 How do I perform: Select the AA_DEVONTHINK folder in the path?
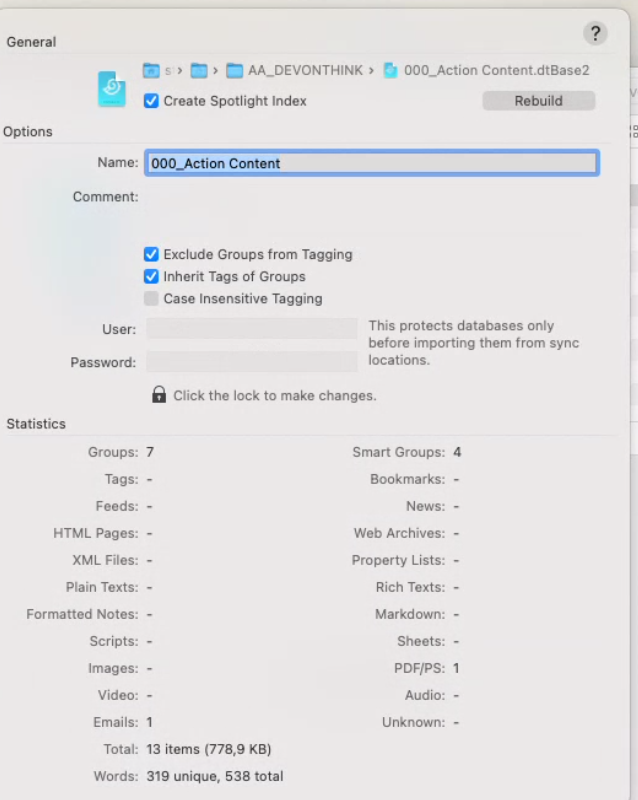click(295, 70)
